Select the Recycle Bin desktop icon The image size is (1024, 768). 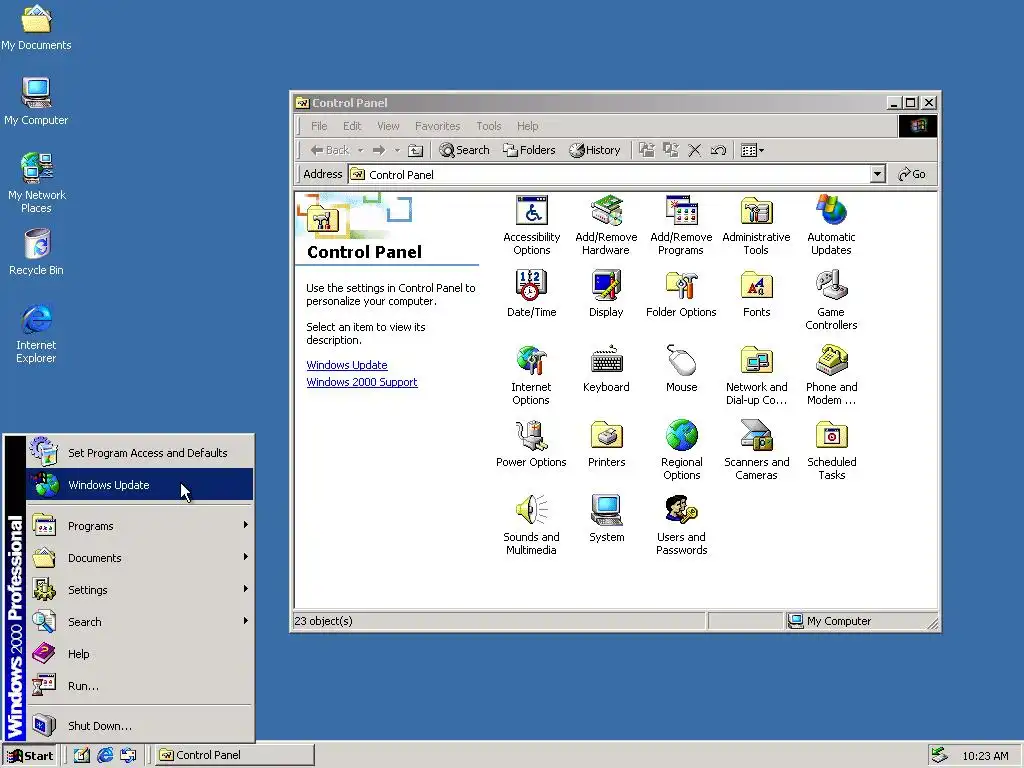[36, 251]
